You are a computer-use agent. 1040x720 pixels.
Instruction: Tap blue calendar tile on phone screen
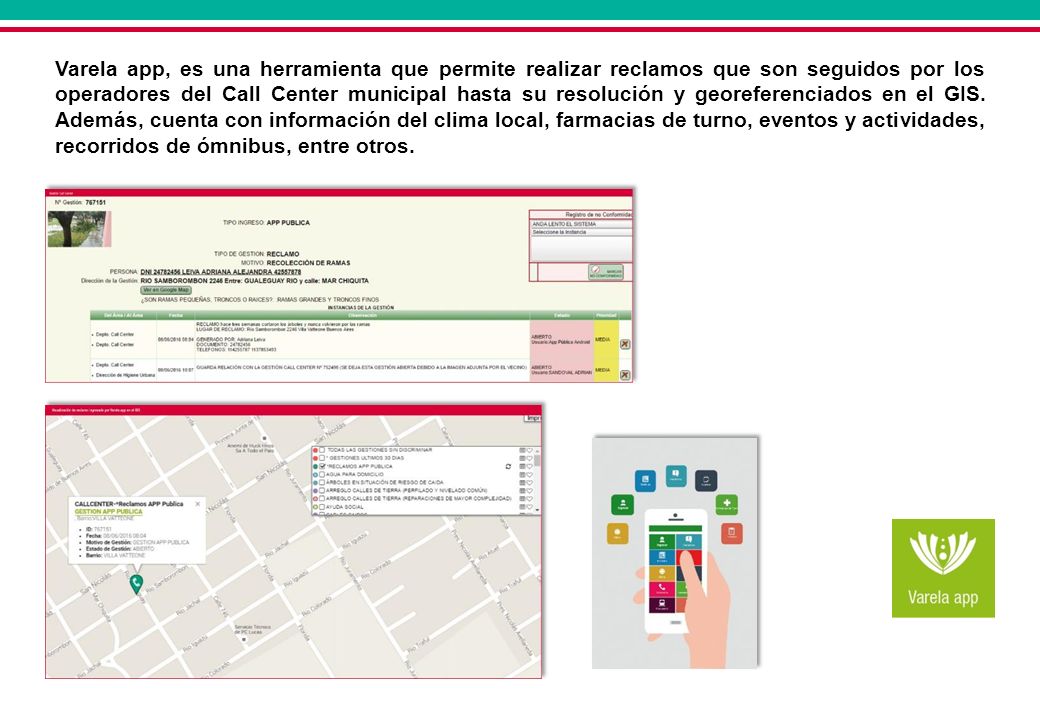pos(661,558)
